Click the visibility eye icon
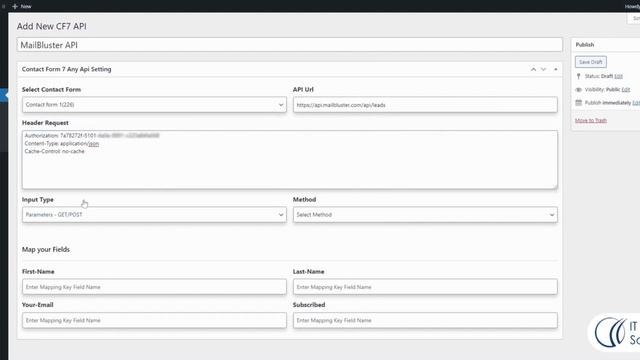The width and height of the screenshot is (640, 360). coord(578,89)
